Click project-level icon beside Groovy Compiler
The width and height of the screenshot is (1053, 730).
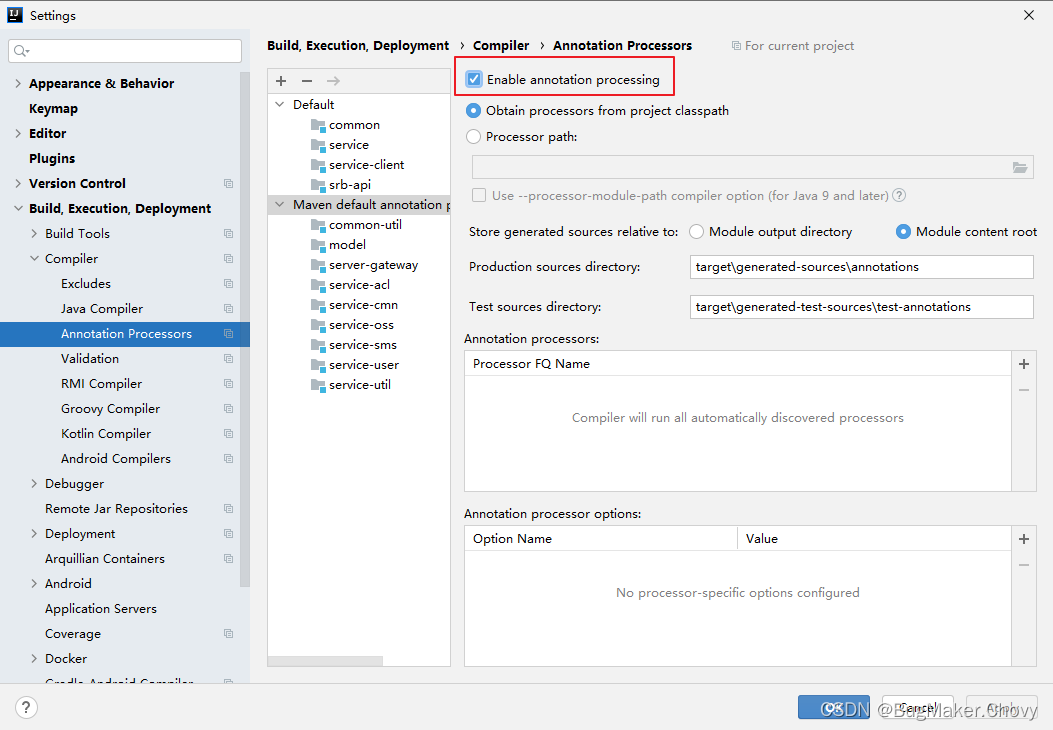[x=228, y=409]
